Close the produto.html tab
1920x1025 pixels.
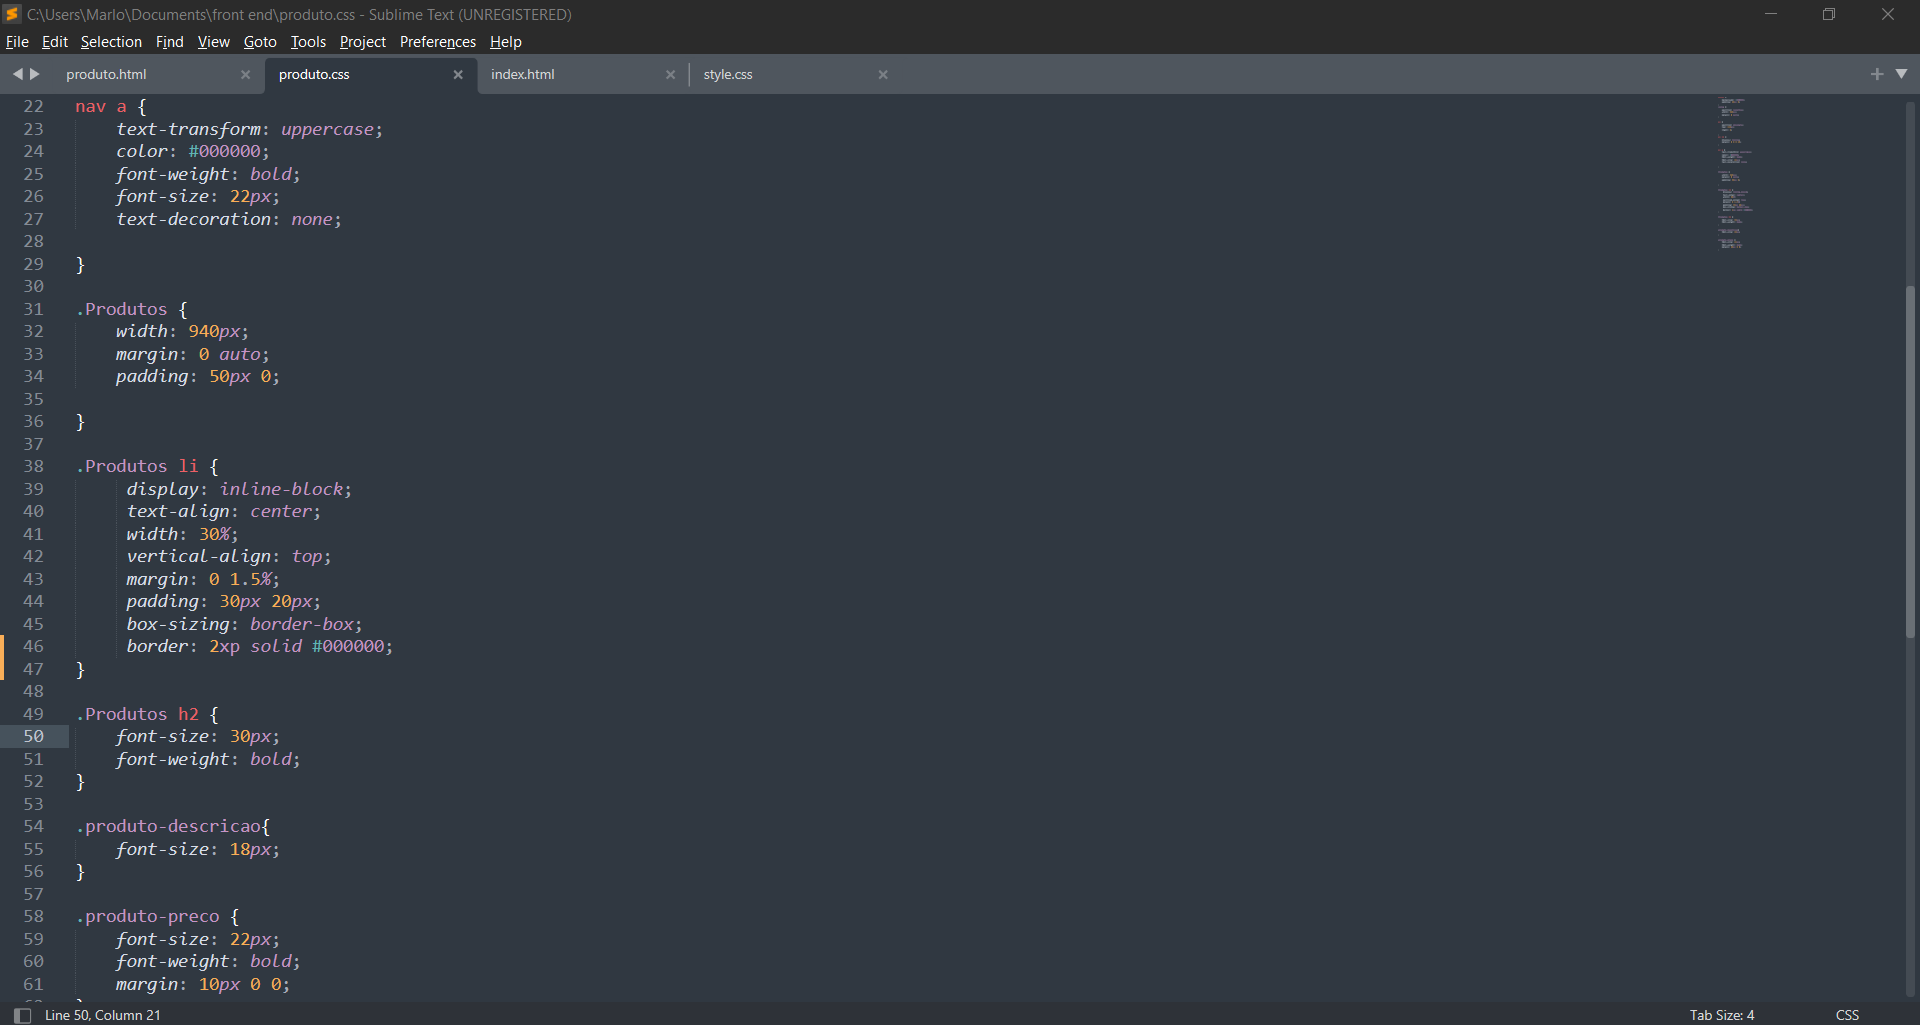pos(246,75)
